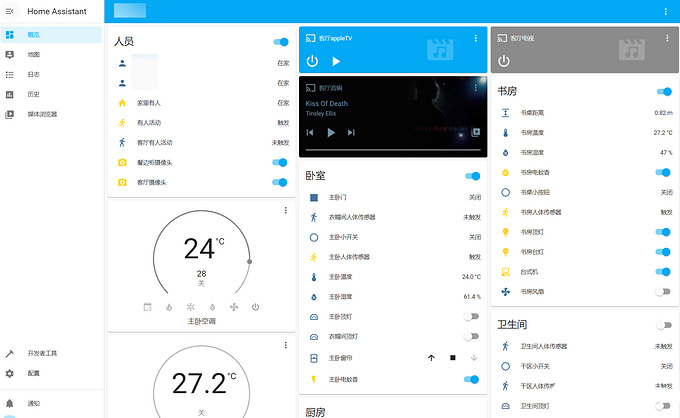Click the 主卧门 door sensor icon
The image size is (680, 418).
point(314,198)
